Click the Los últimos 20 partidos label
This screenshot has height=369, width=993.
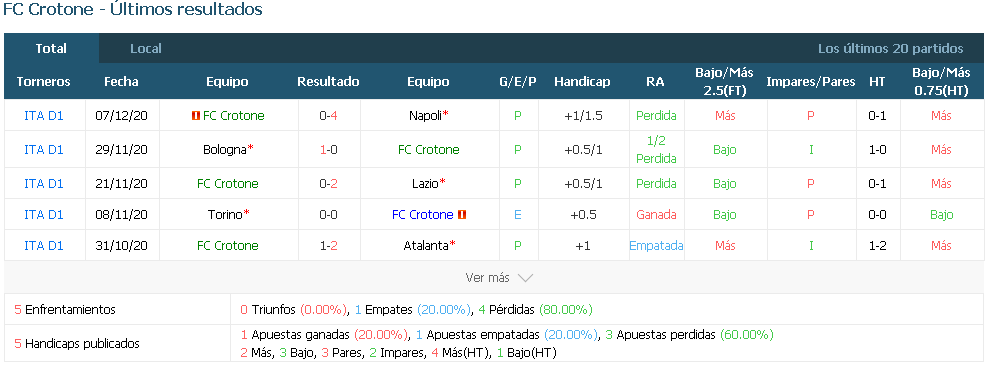pos(890,49)
